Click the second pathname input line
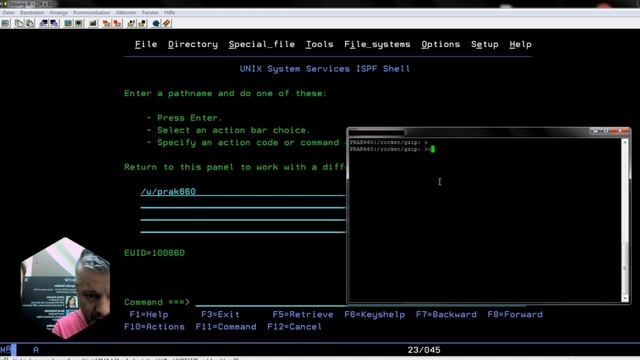Image resolution: width=640 pixels, height=360 pixels. (243, 204)
